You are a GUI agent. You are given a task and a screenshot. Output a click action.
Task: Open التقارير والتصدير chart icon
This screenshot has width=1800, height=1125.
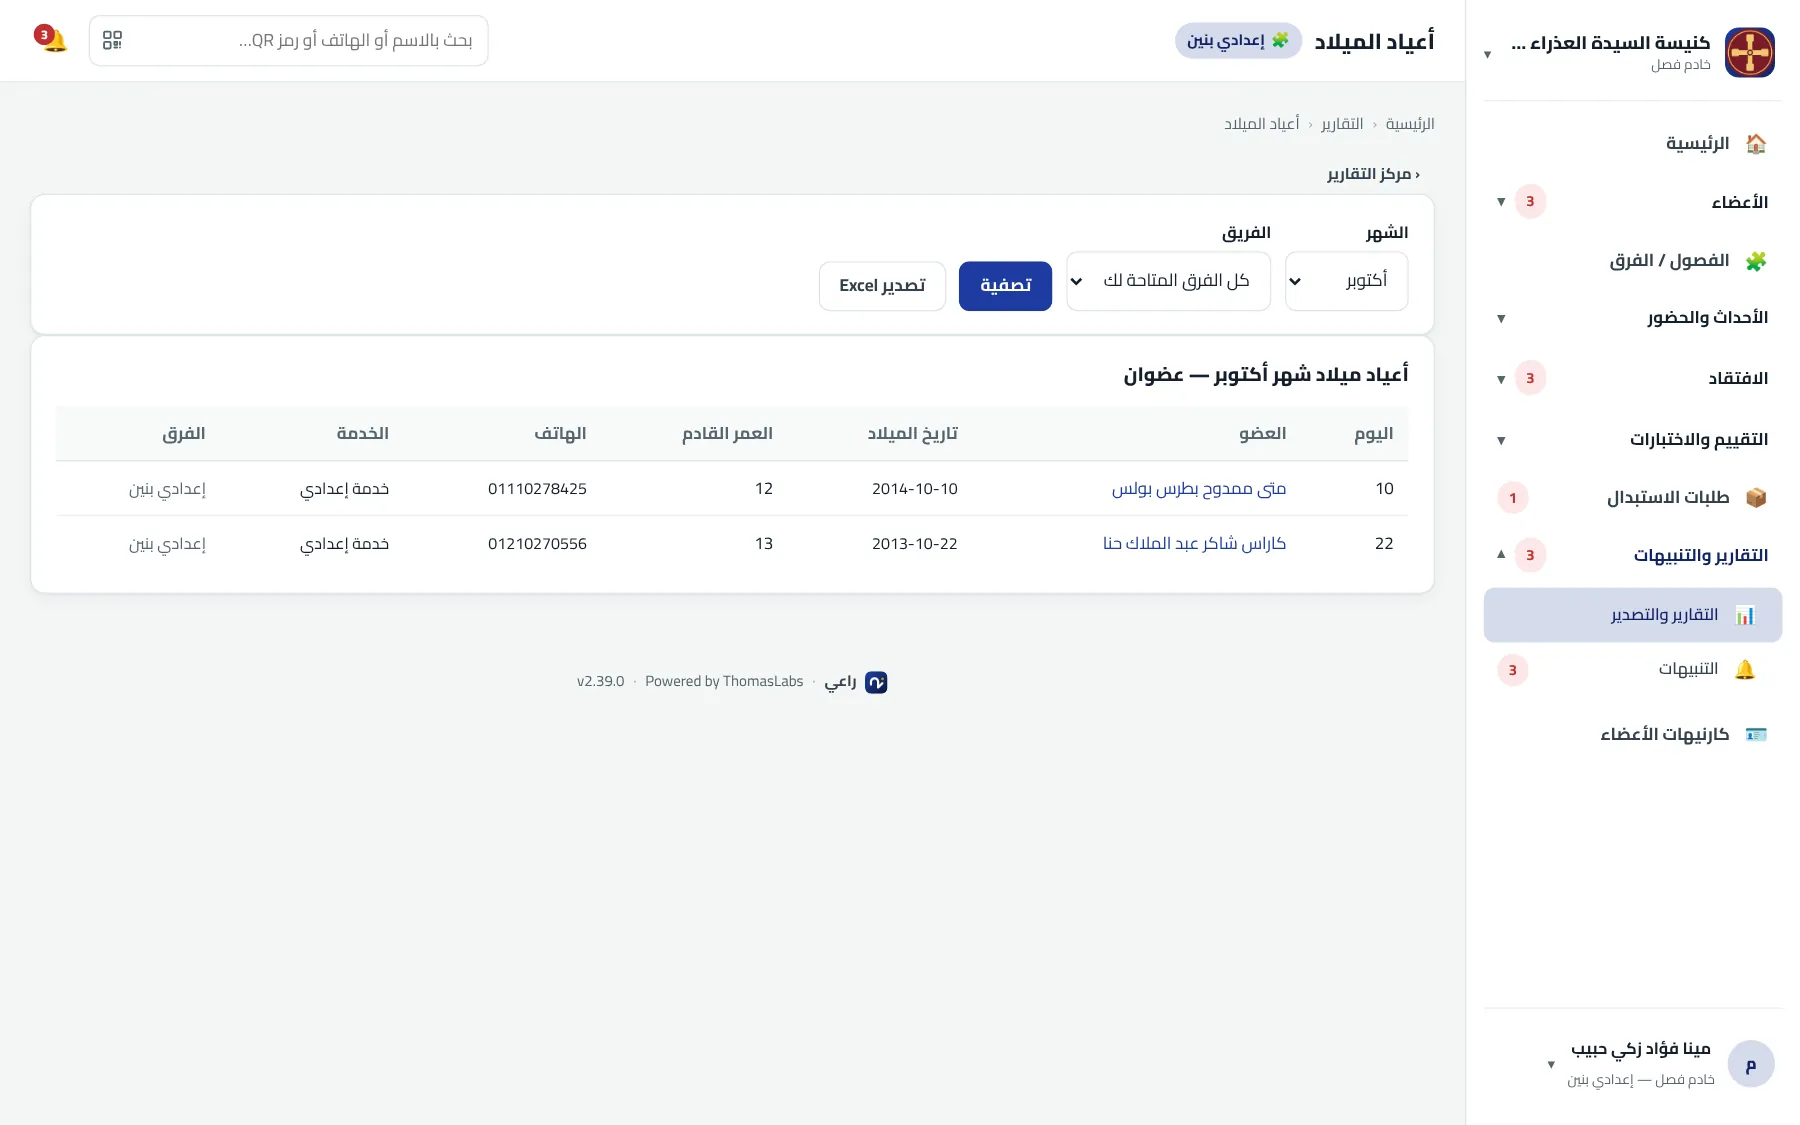[1744, 615]
